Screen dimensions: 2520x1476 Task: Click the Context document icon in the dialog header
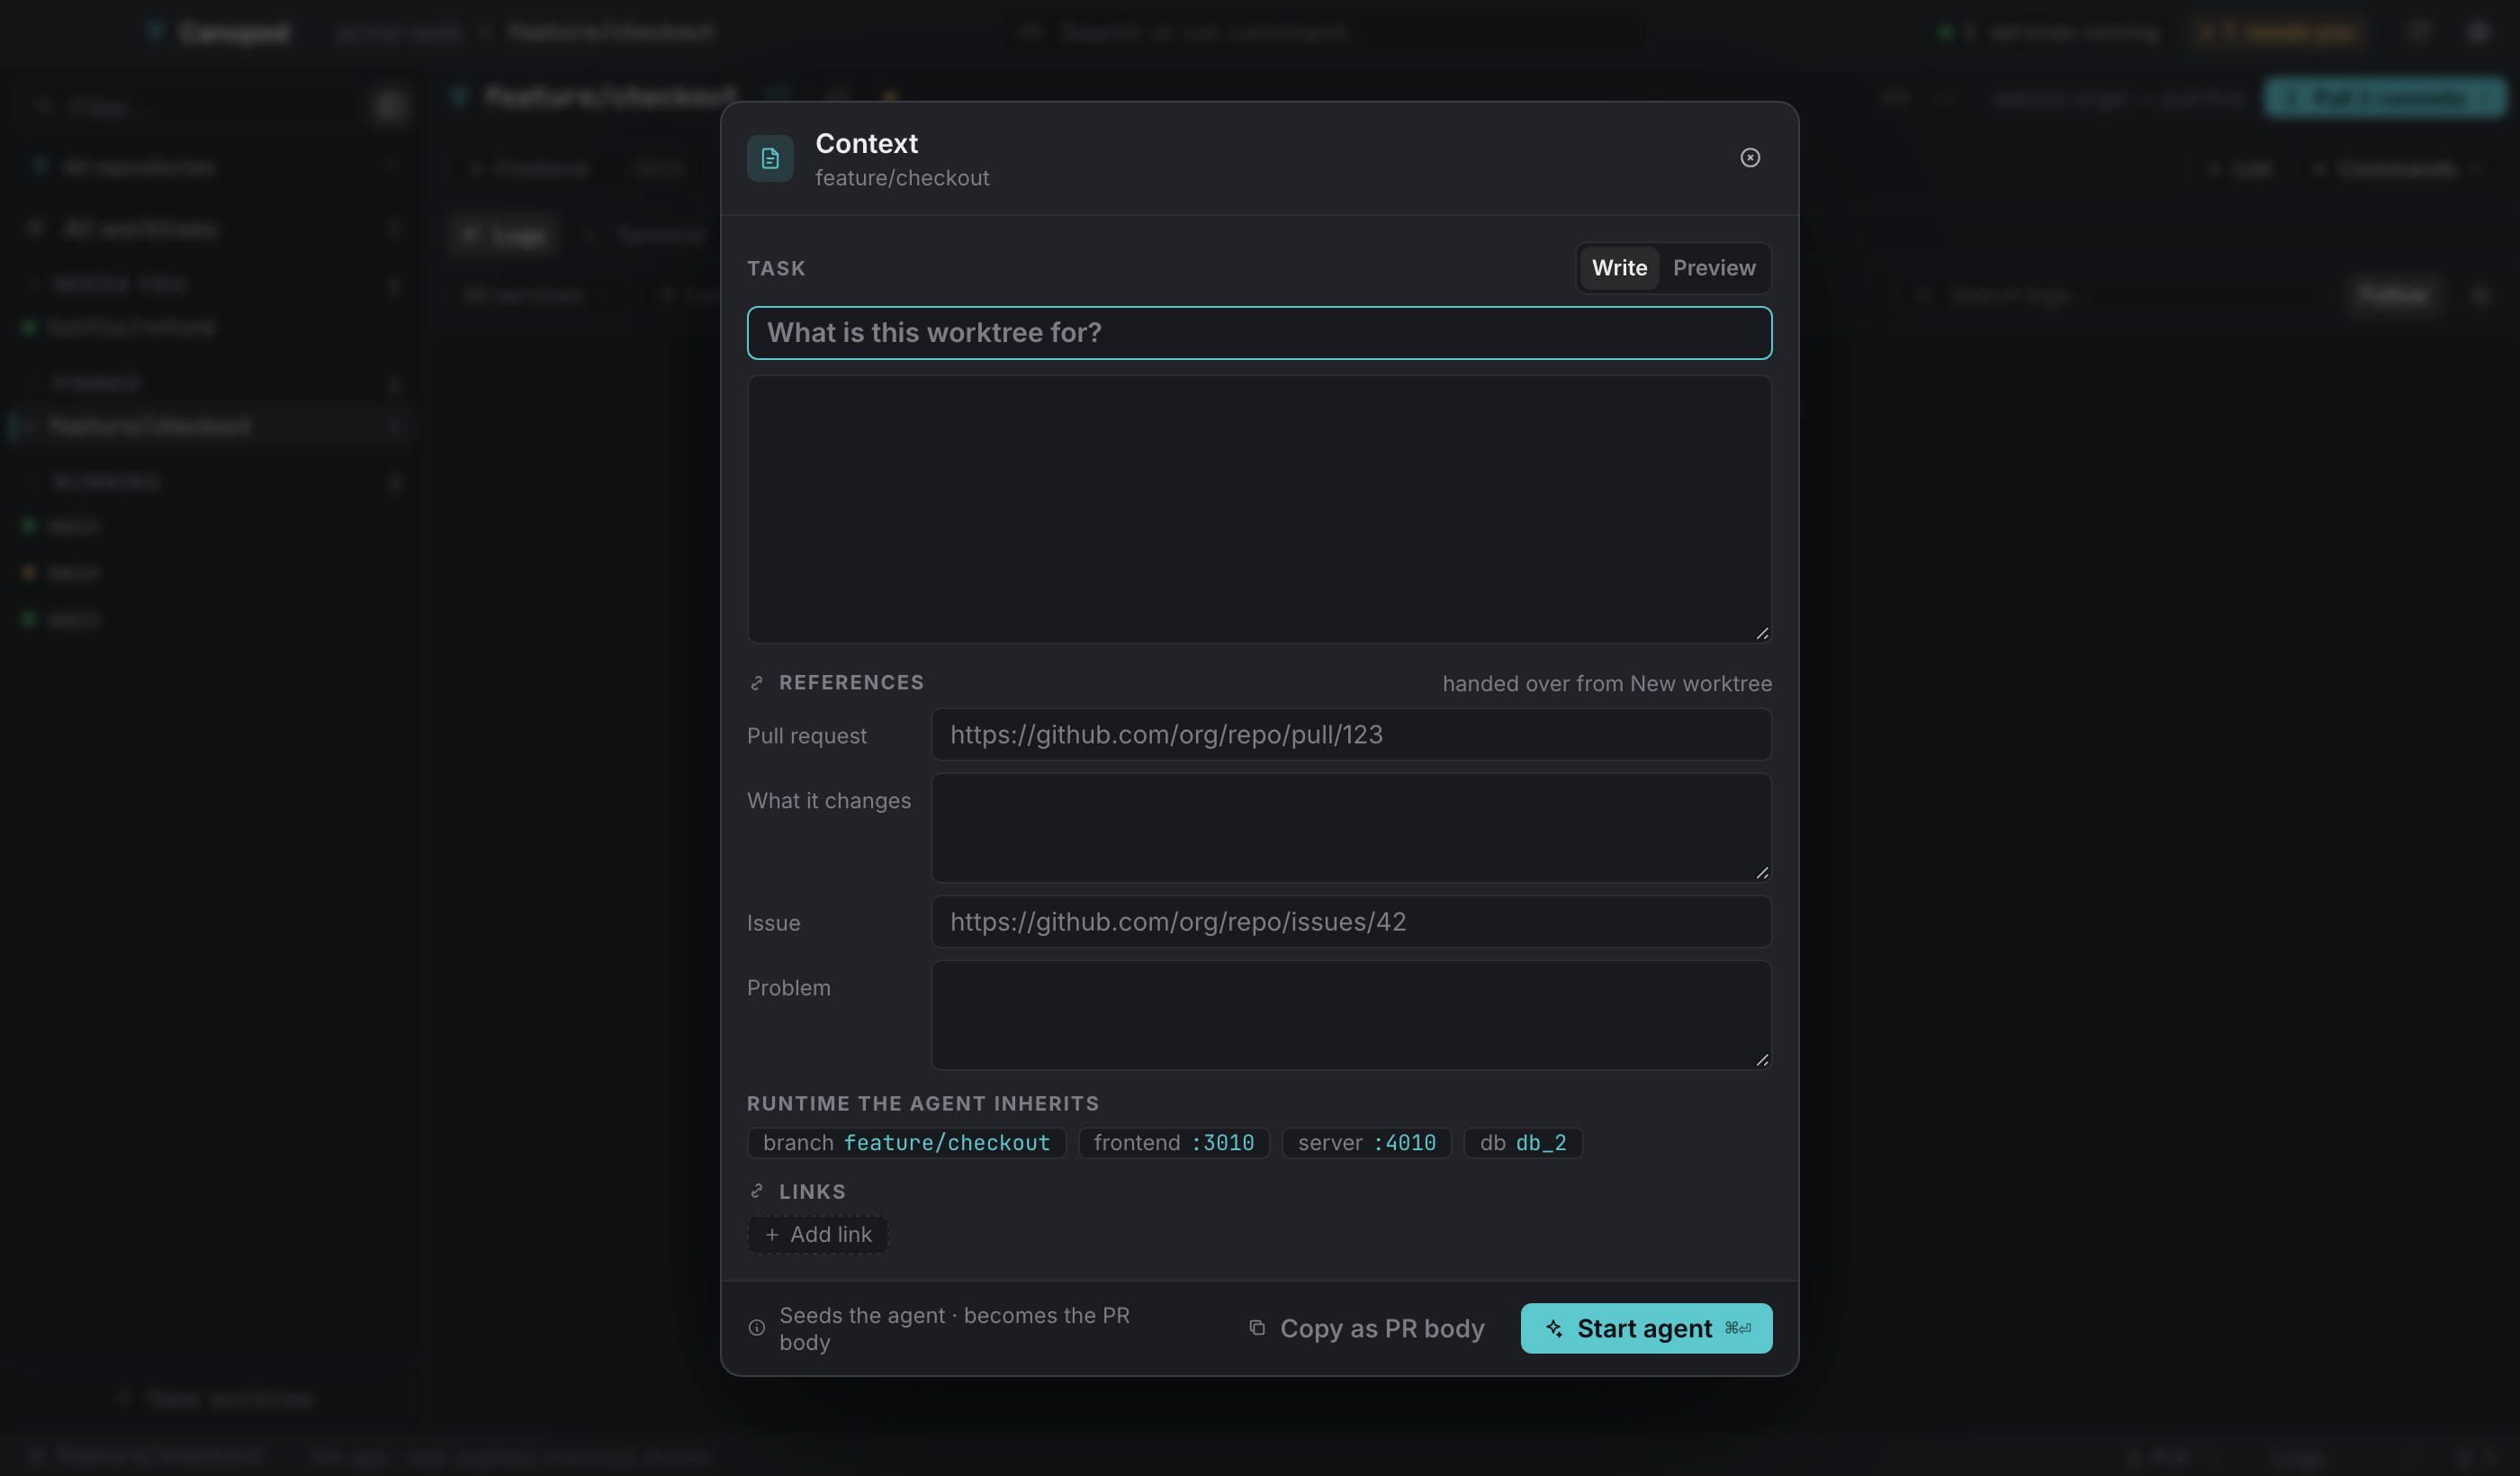(770, 158)
